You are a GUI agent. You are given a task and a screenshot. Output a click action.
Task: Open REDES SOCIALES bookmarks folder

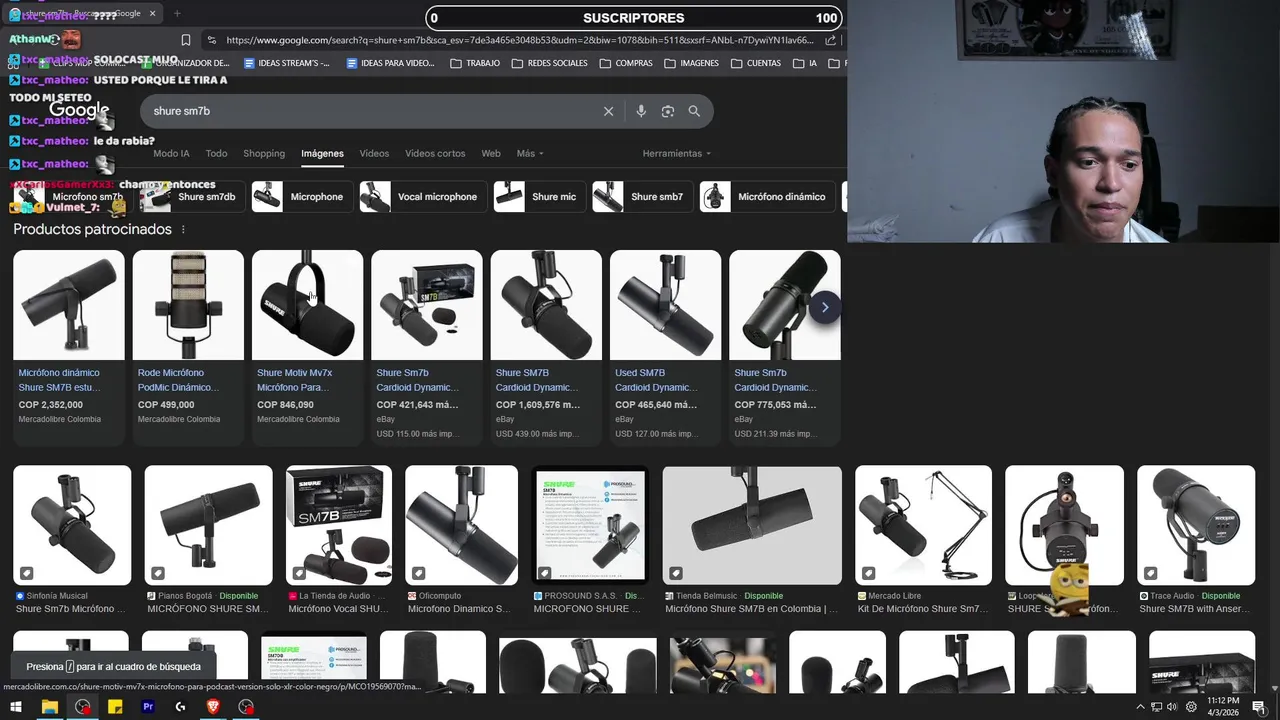(x=549, y=63)
